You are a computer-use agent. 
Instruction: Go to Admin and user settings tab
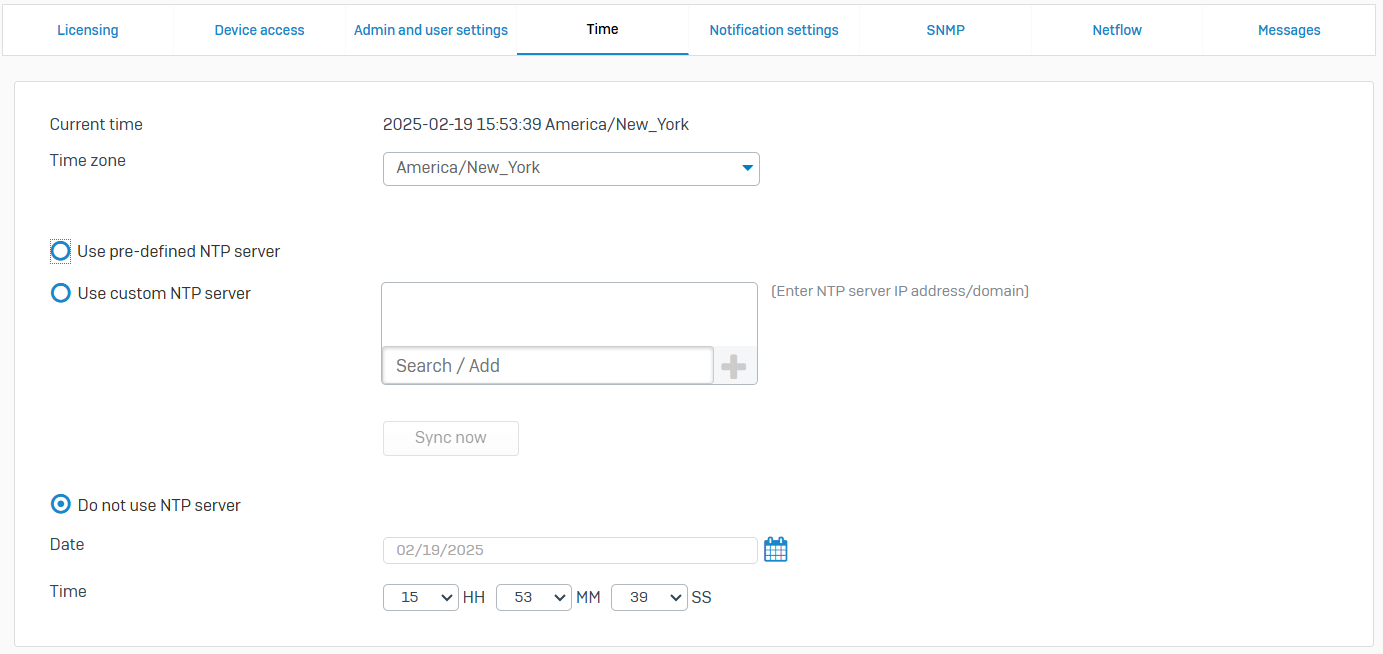(431, 31)
